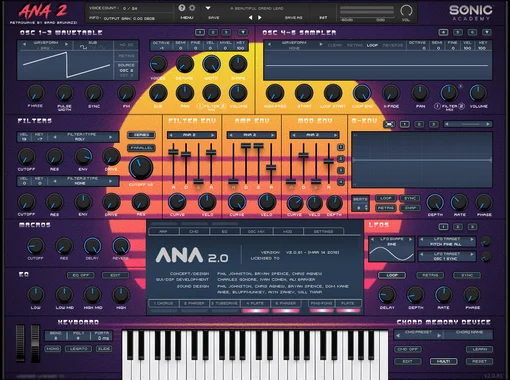Adjust the sampler X-Fade knob

click(390, 93)
